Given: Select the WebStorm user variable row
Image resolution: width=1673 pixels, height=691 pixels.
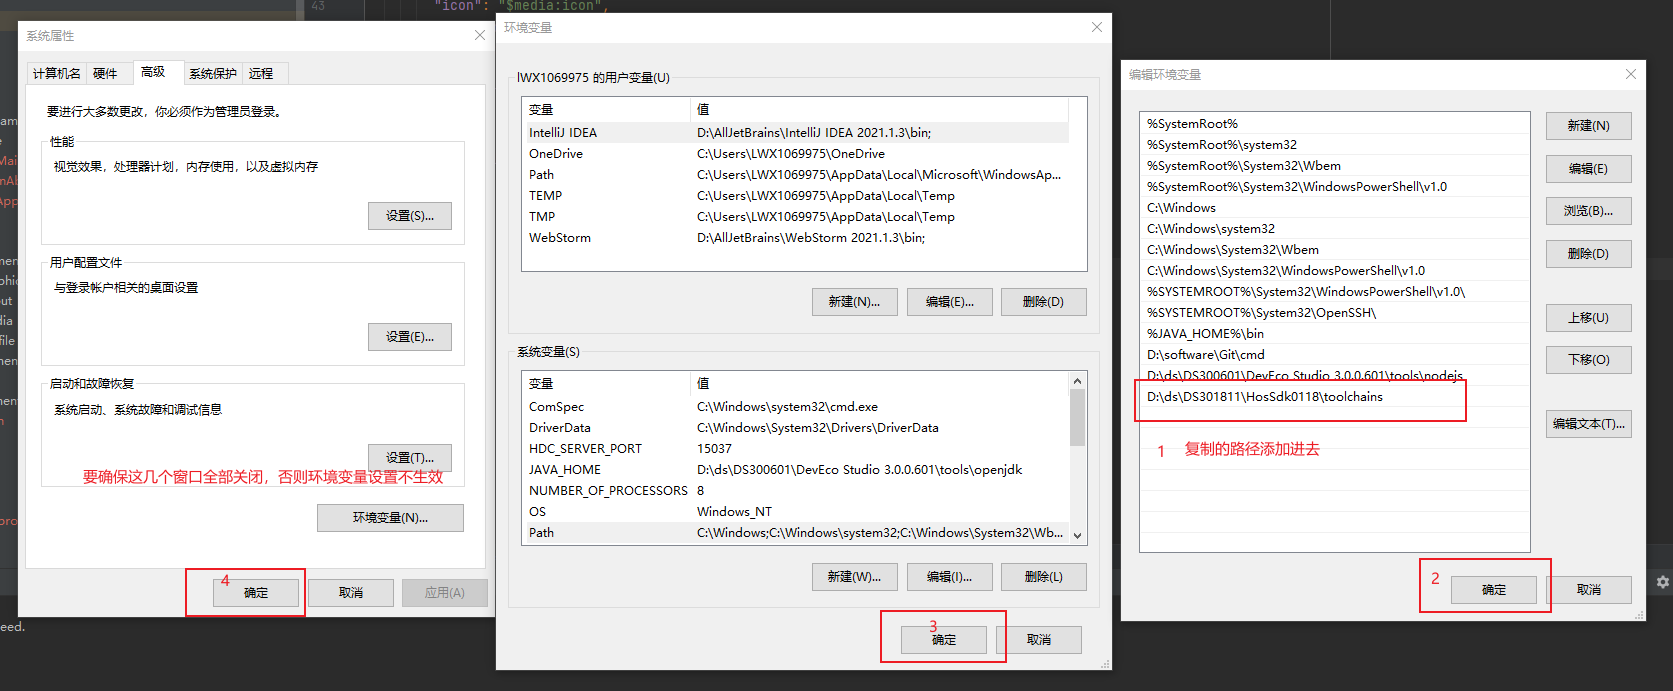Looking at the screenshot, I should coord(796,238).
